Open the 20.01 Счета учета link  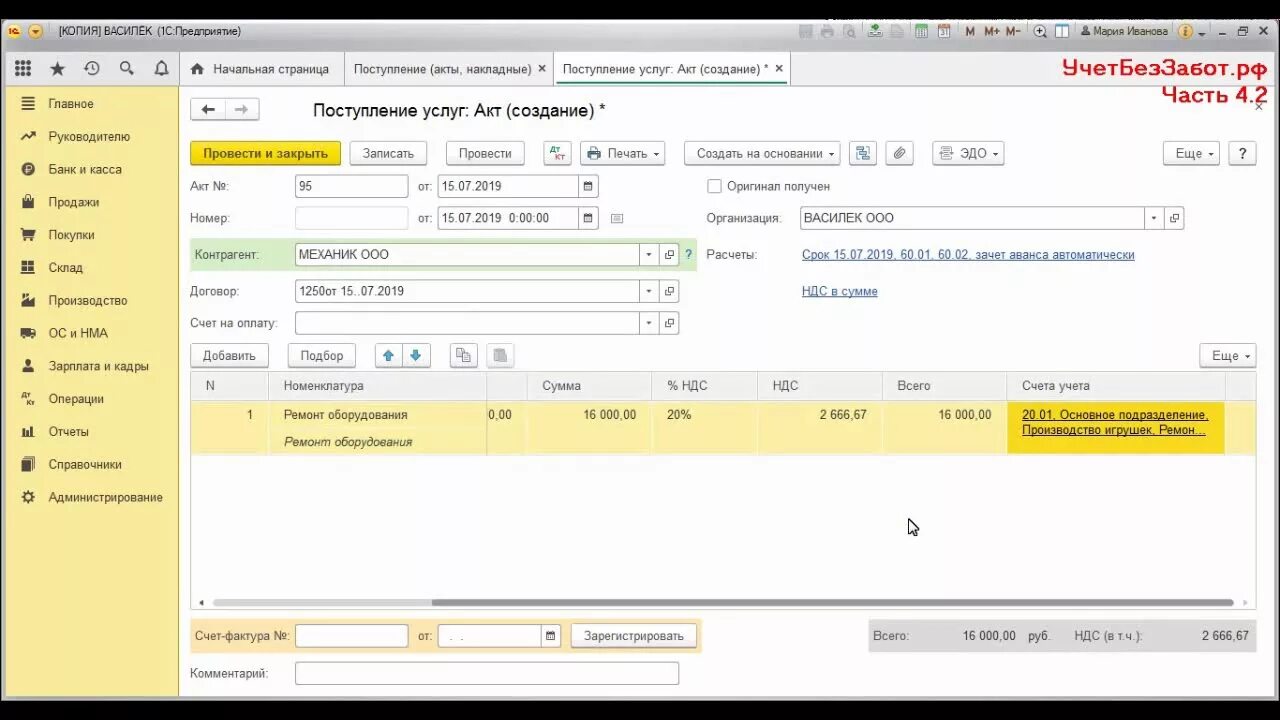tap(1115, 422)
